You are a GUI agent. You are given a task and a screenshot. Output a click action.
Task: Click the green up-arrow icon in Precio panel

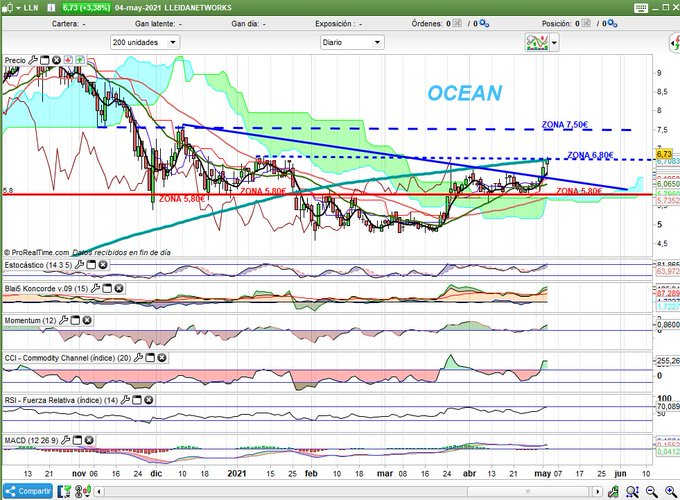[x=80, y=60]
